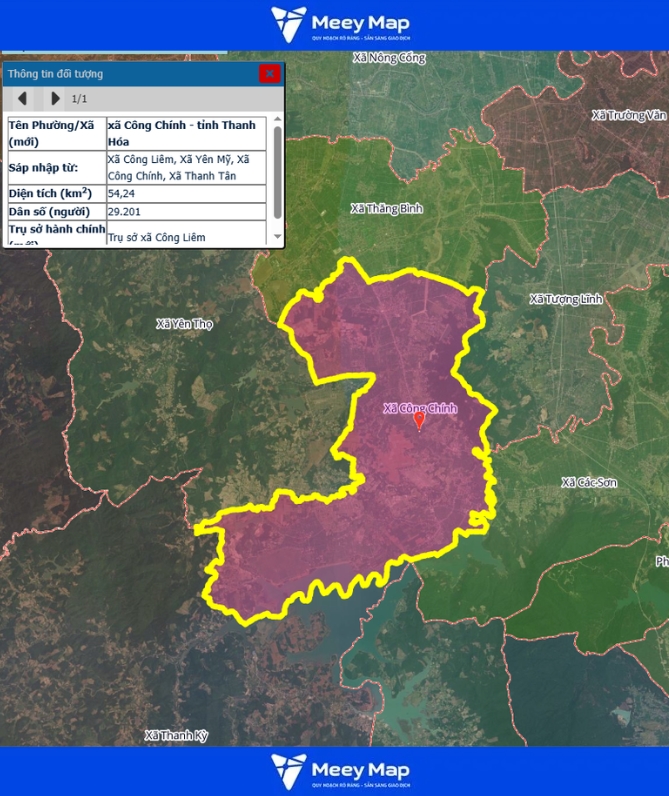Click the 1/1 page counter
Viewport: 669px width, 796px height.
click(x=79, y=98)
